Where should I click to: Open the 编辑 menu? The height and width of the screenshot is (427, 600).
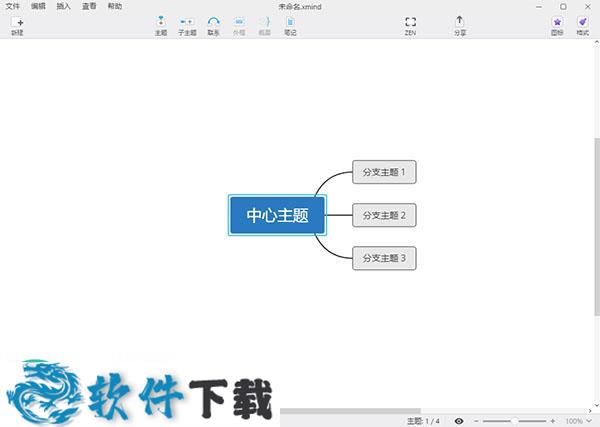[38, 6]
